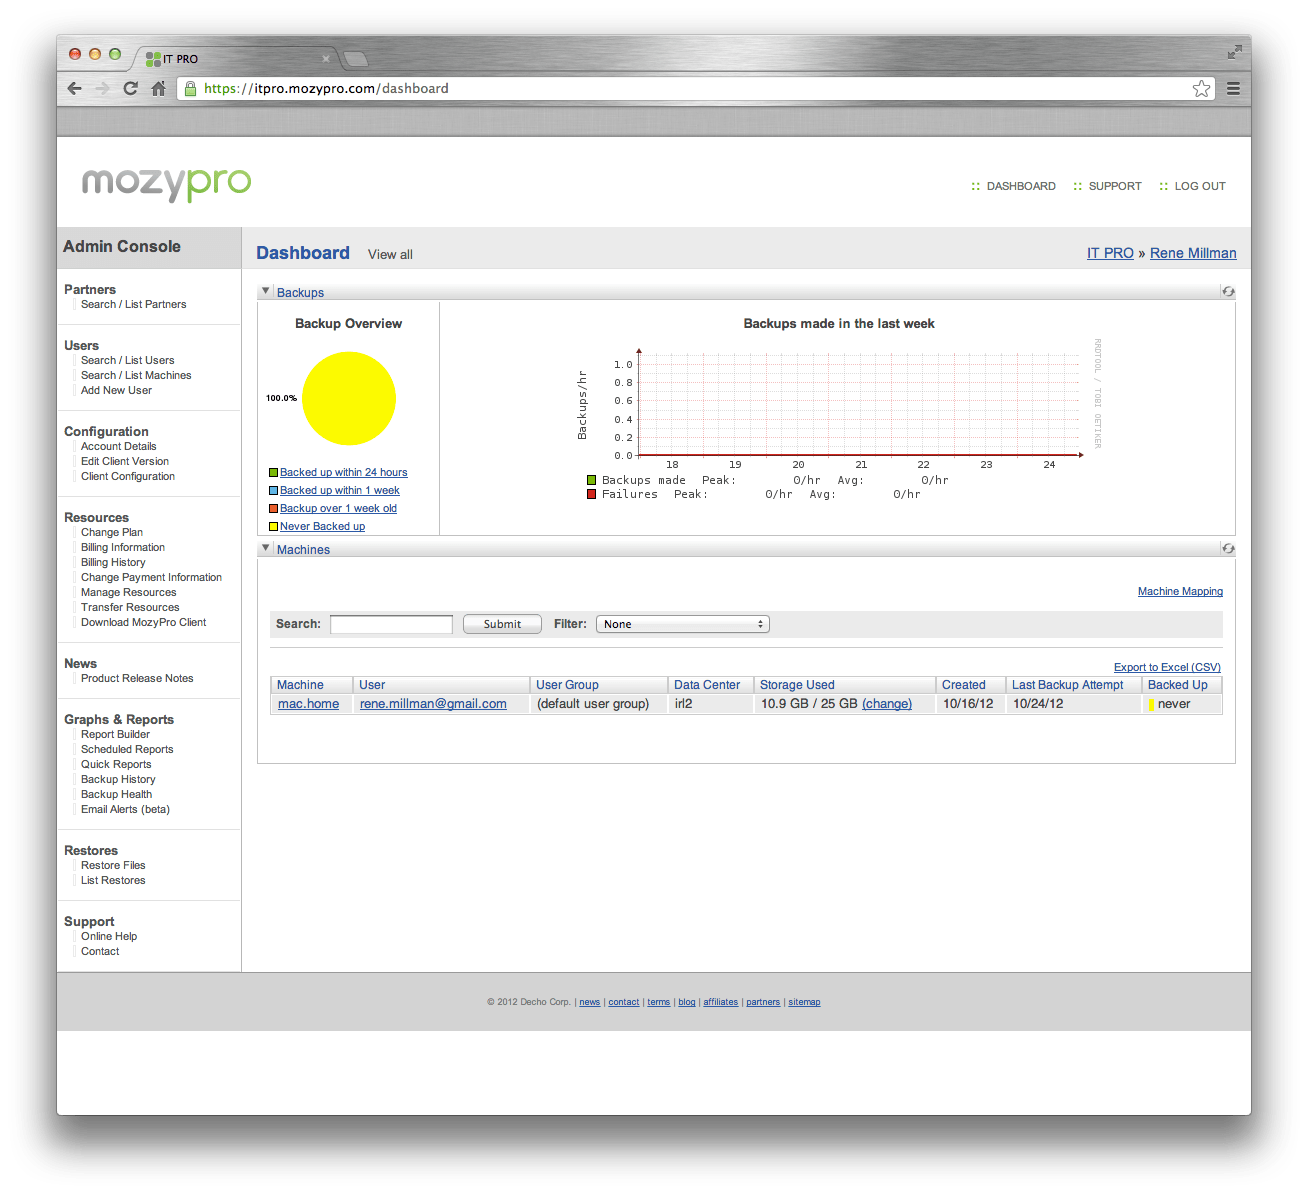This screenshot has height=1194, width=1308.
Task: Open the Machine Mapping link
Action: (x=1180, y=591)
